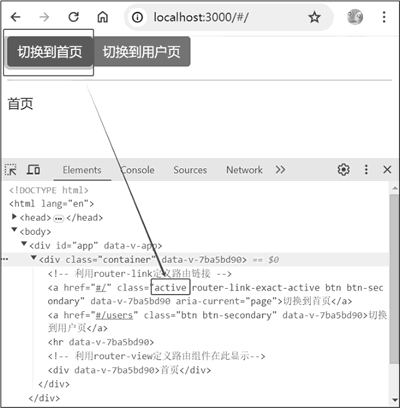Switch to the Console tab
This screenshot has width=400, height=408.
137,170
